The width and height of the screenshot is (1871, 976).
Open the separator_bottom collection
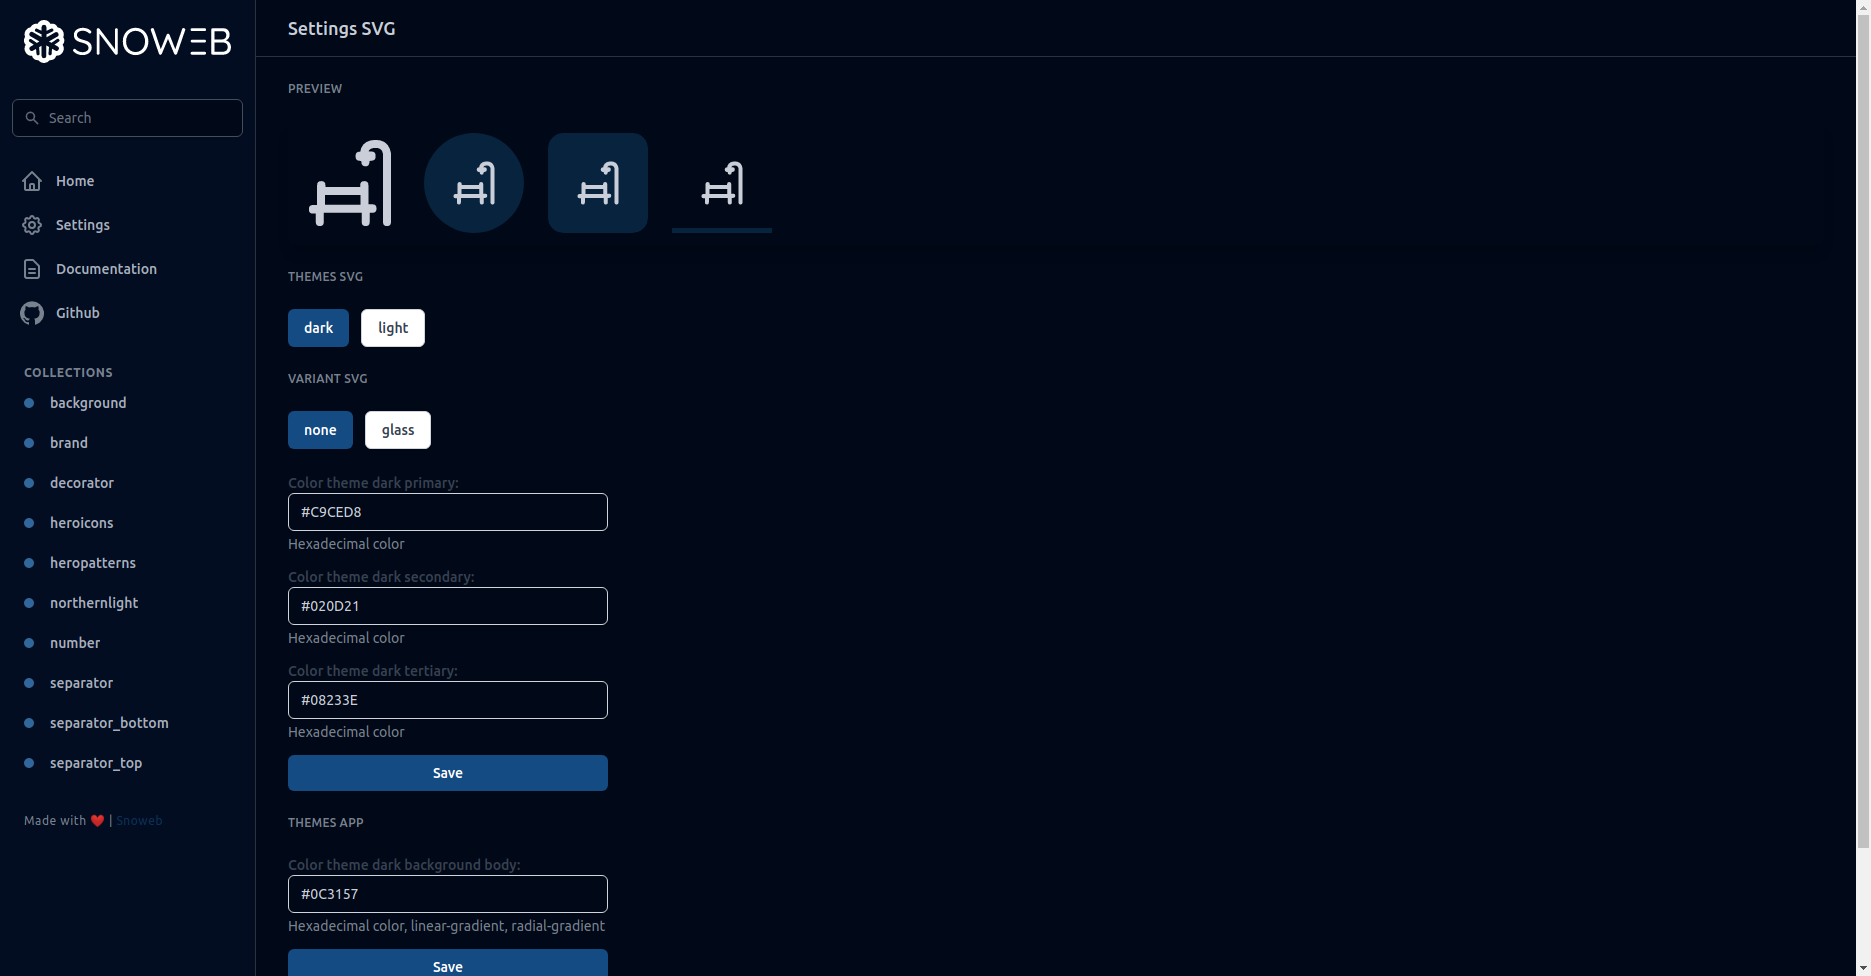[109, 722]
